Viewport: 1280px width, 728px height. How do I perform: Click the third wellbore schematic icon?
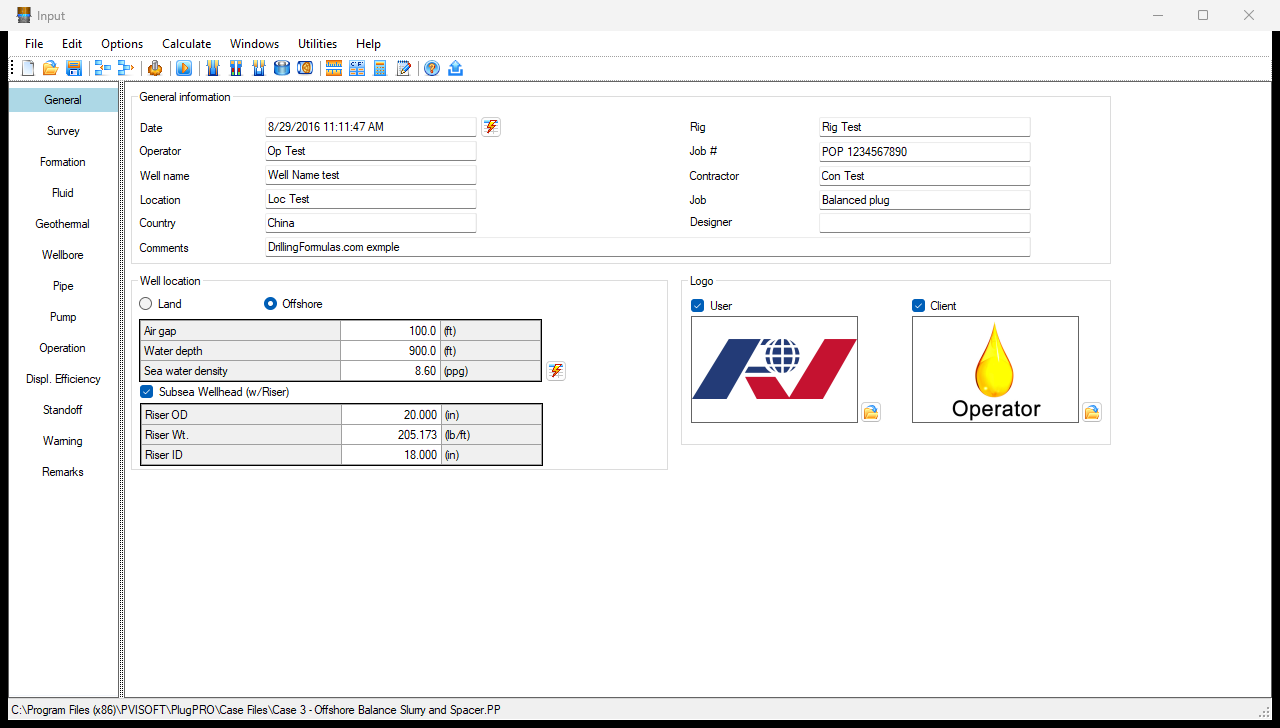pos(259,68)
